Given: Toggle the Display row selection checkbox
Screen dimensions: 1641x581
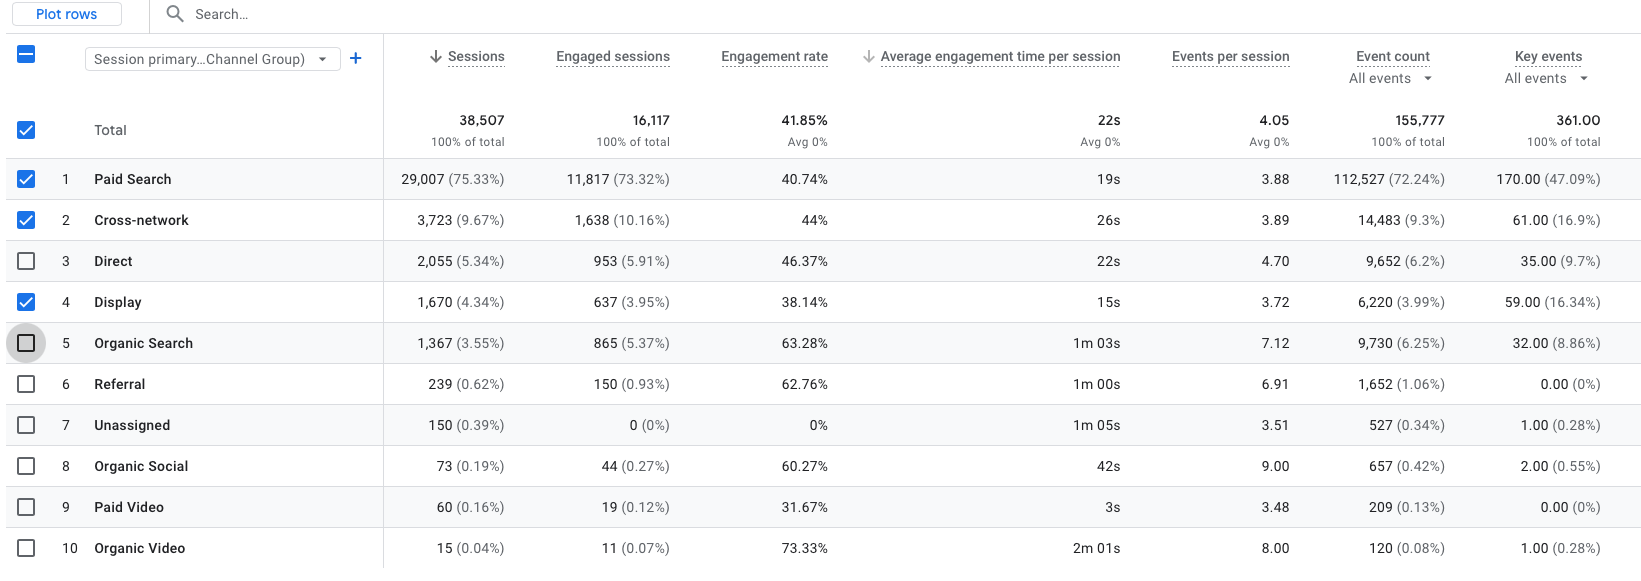Looking at the screenshot, I should click(26, 302).
